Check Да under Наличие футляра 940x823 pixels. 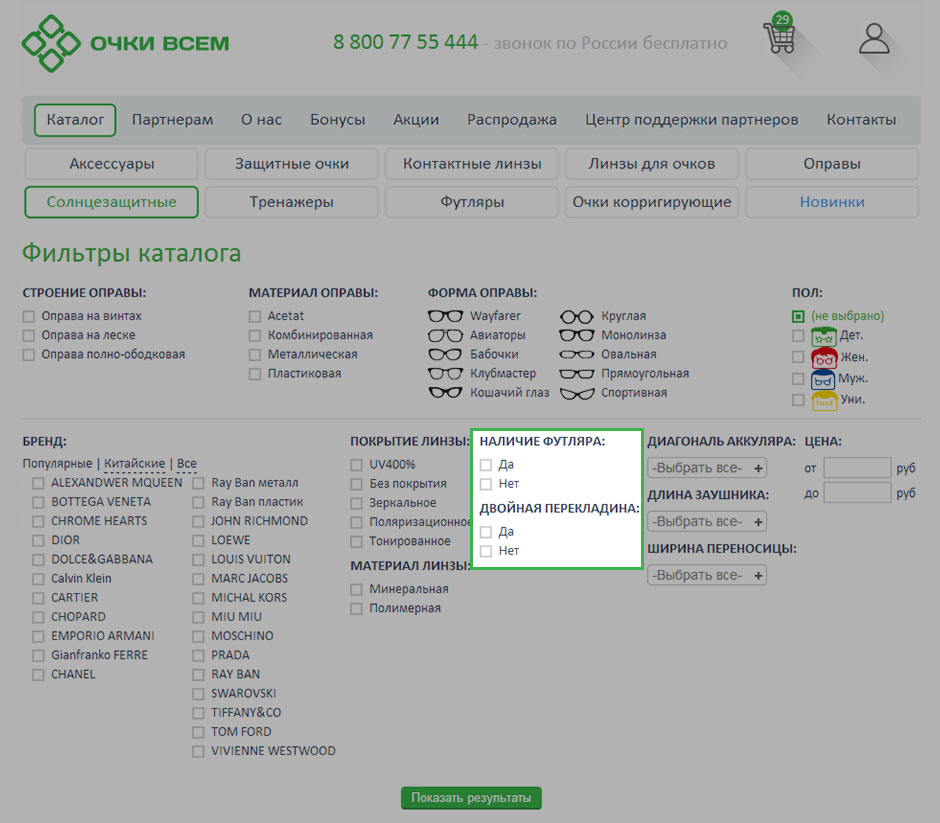point(486,465)
